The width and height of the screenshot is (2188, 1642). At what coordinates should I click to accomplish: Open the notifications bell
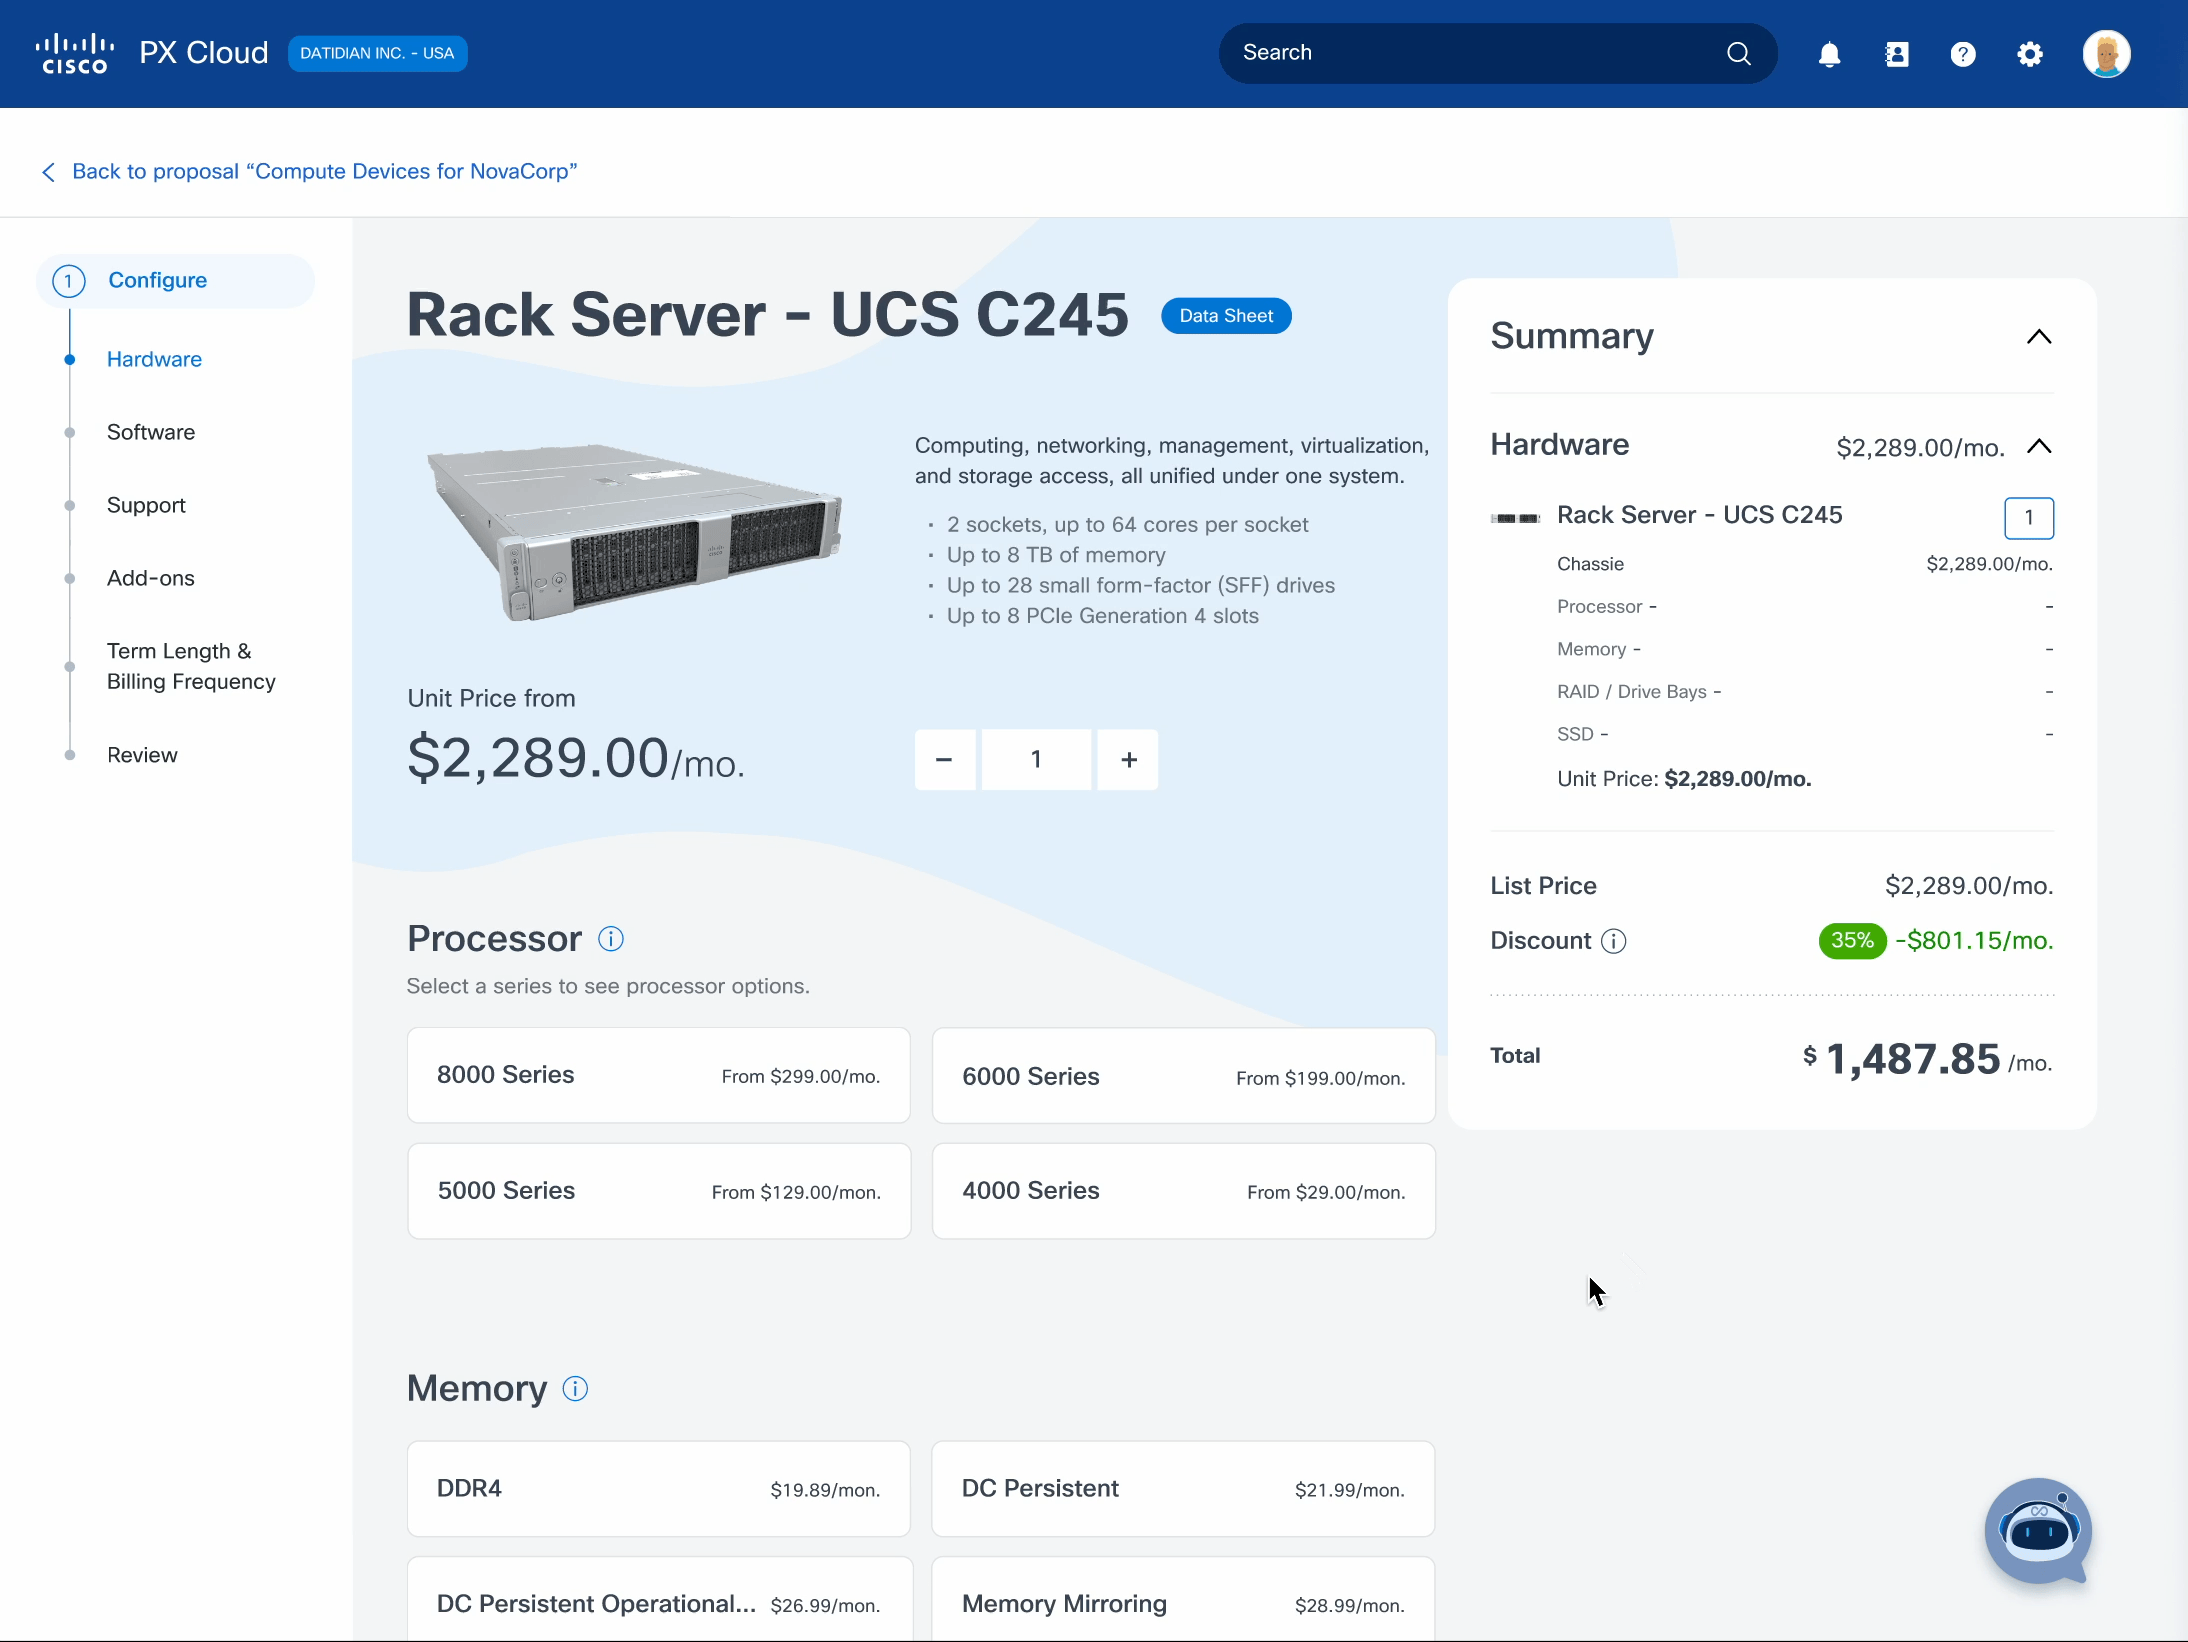(1829, 54)
